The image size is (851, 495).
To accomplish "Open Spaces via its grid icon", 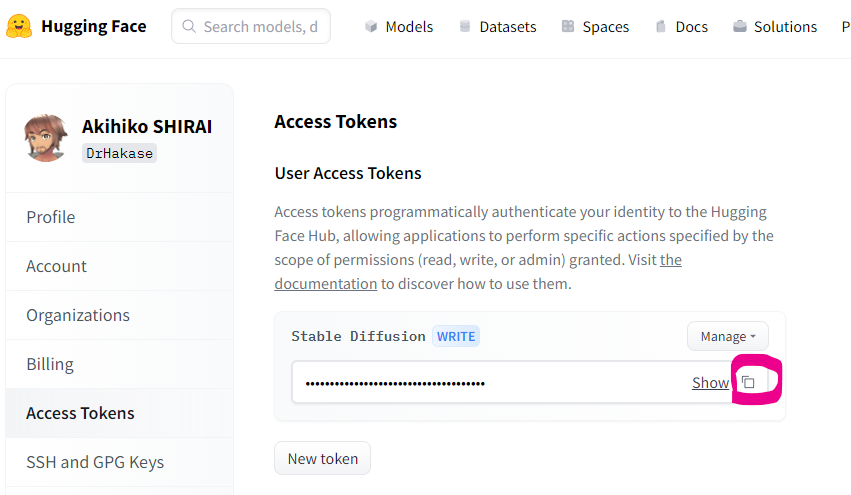I will coord(568,27).
